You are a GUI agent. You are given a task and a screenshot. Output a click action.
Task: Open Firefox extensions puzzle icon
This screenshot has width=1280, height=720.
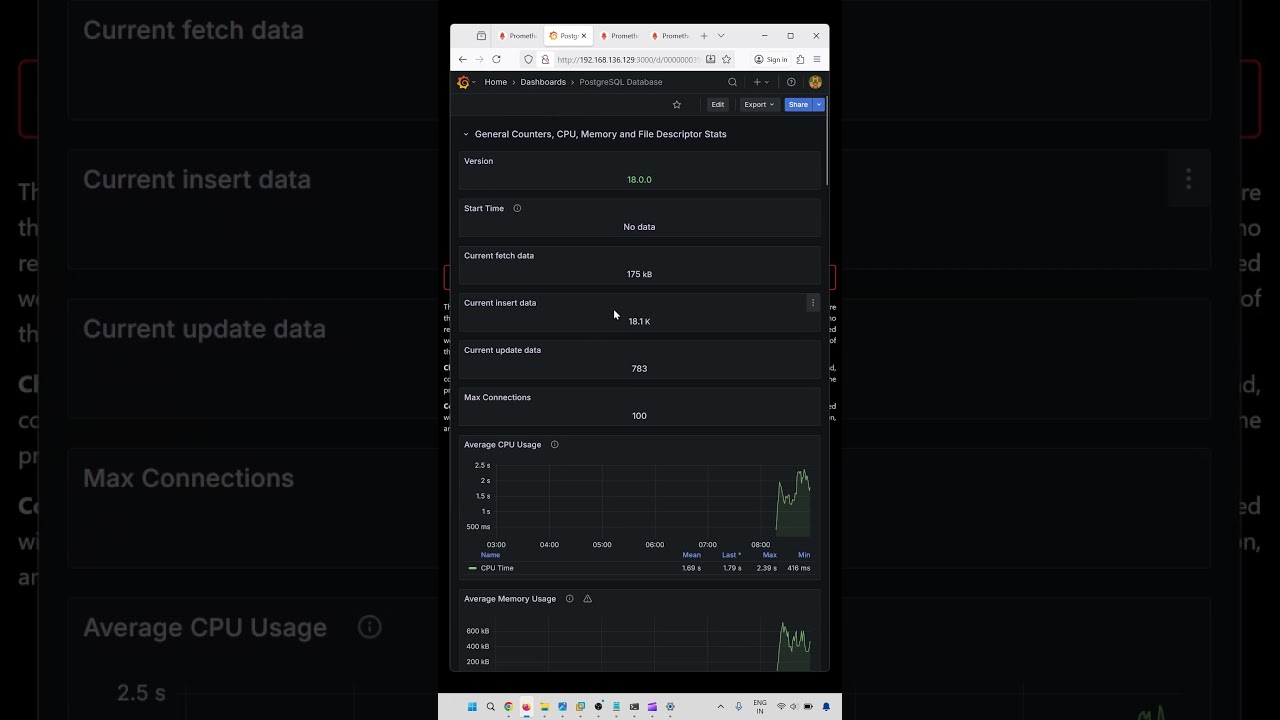coord(800,59)
